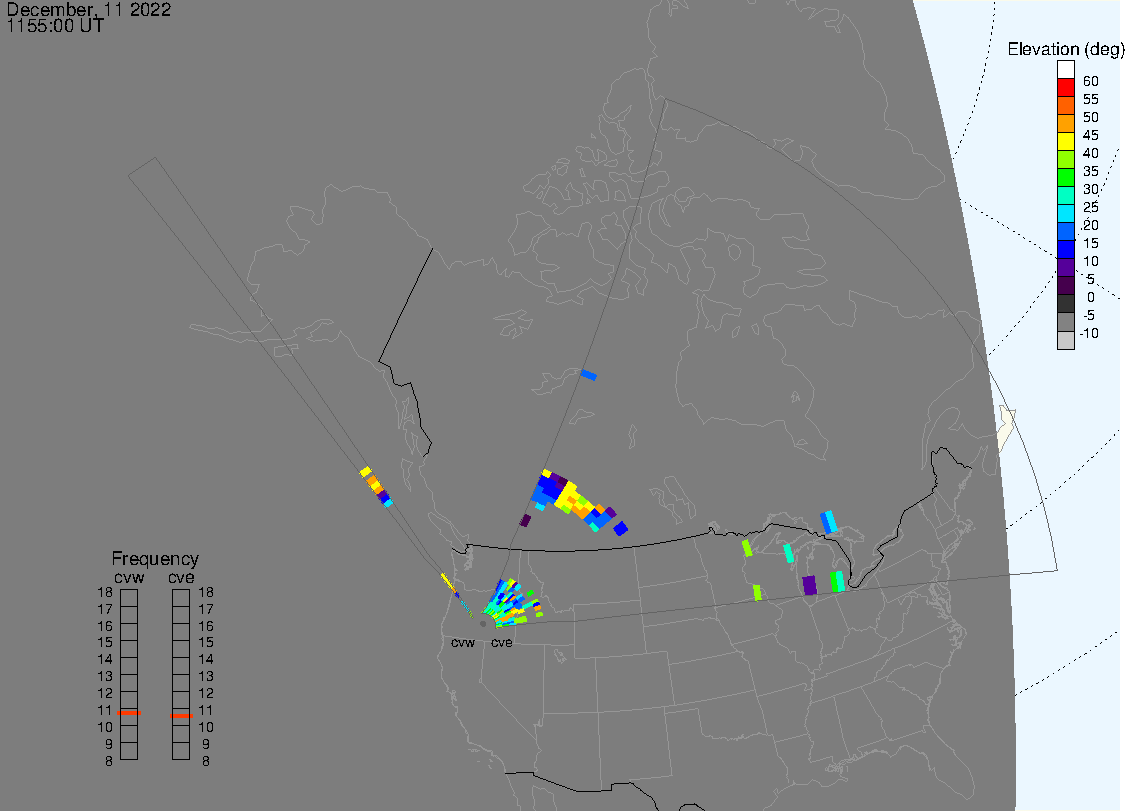The height and width of the screenshot is (811, 1125).
Task: Click the purple echo patch near the Great Lakes
Action: pos(809,585)
